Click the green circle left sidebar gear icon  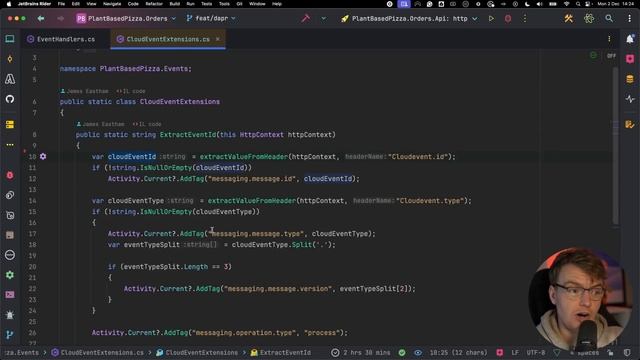point(10,275)
